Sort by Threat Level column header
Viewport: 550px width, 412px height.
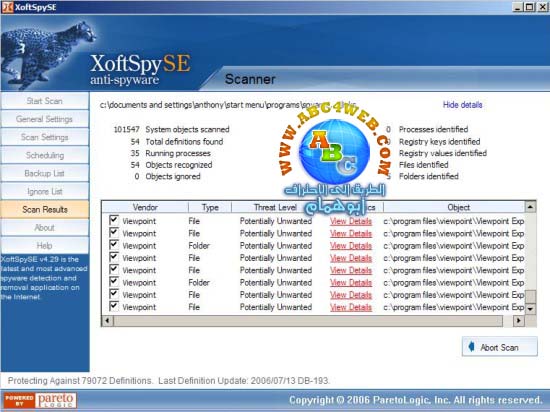point(275,207)
